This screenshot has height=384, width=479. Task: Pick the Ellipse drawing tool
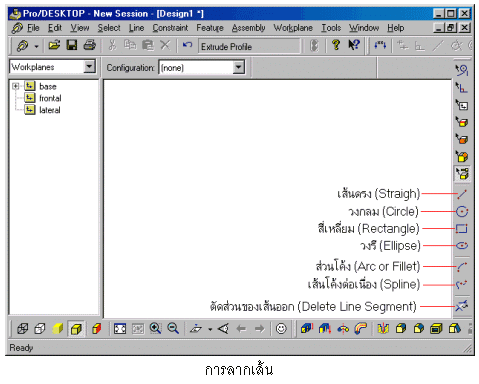pos(462,246)
